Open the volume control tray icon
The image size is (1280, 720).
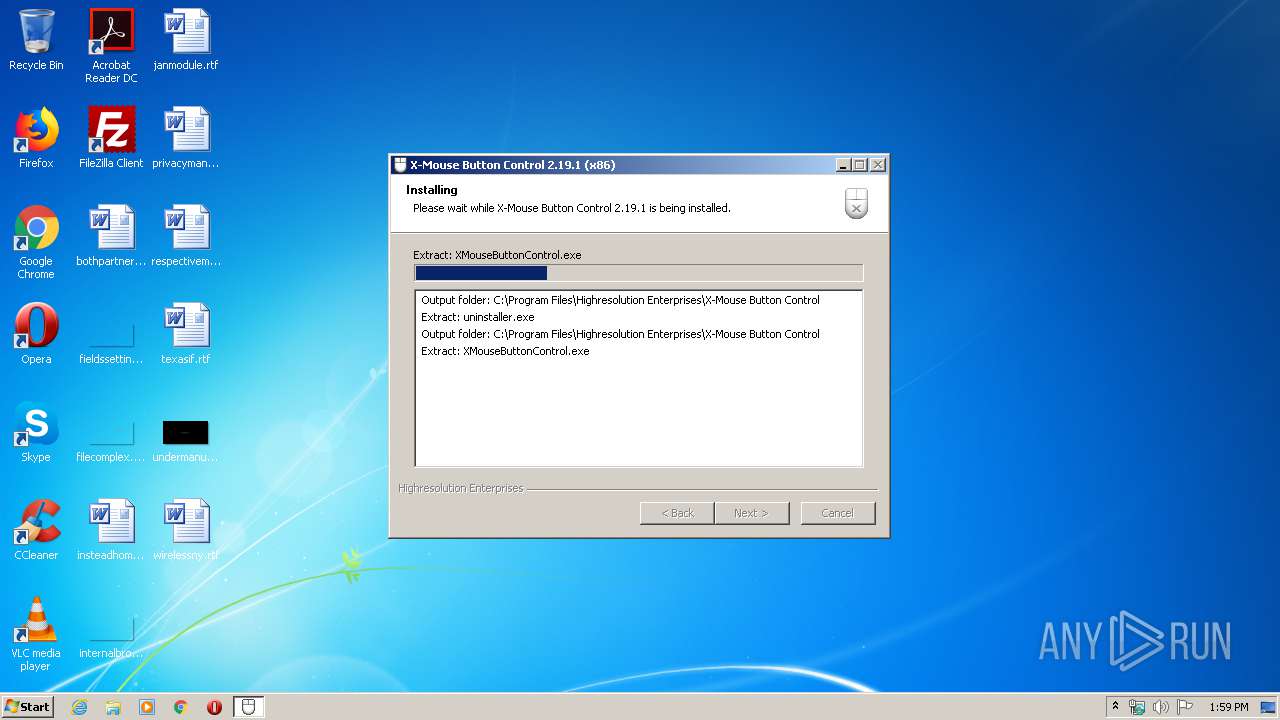click(1161, 707)
